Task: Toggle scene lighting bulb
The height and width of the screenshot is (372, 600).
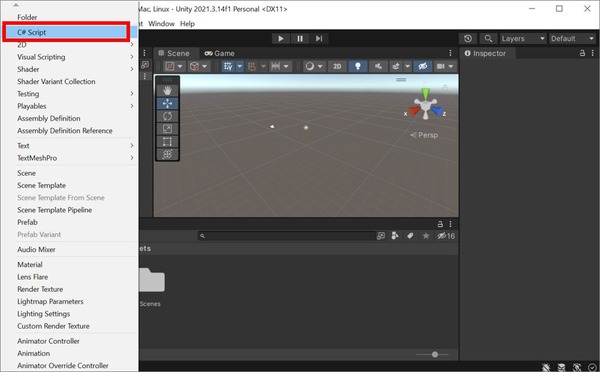Action: pyautogui.click(x=358, y=66)
